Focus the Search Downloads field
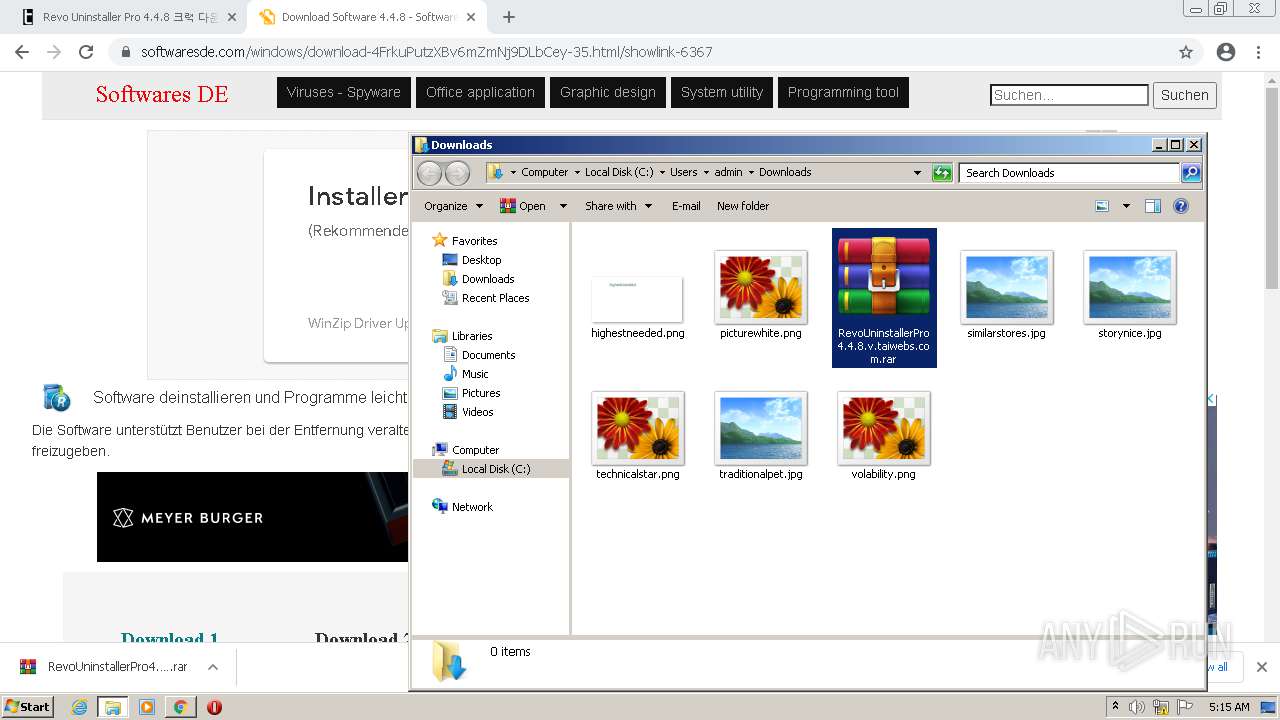 (x=1068, y=173)
